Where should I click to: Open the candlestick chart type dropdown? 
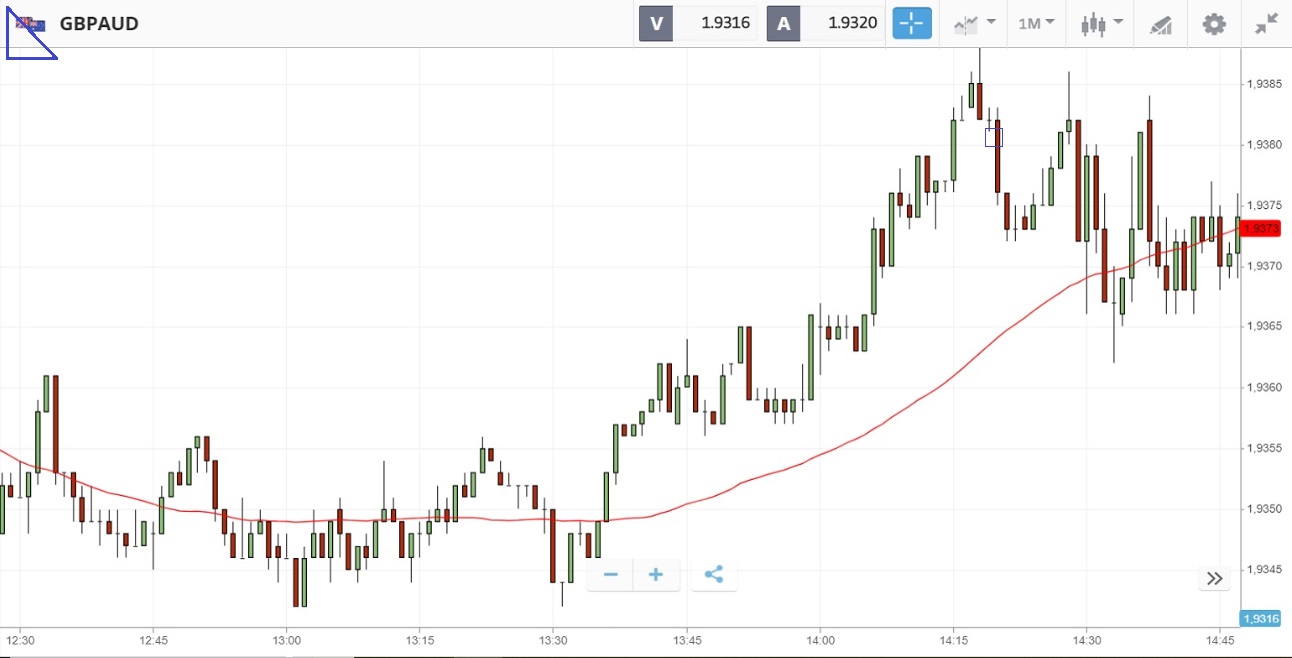tap(1102, 23)
